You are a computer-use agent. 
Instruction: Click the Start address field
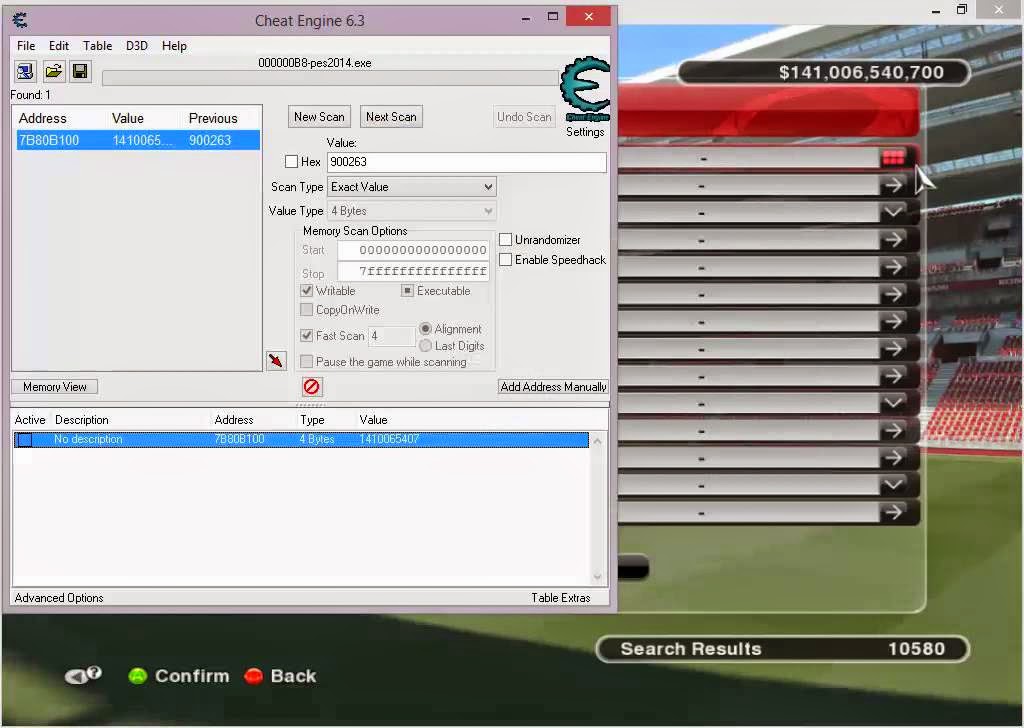click(x=413, y=250)
